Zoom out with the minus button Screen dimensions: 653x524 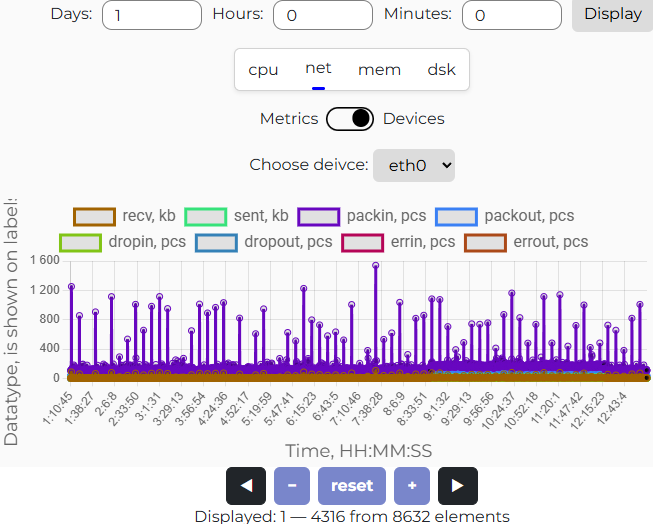pos(291,486)
